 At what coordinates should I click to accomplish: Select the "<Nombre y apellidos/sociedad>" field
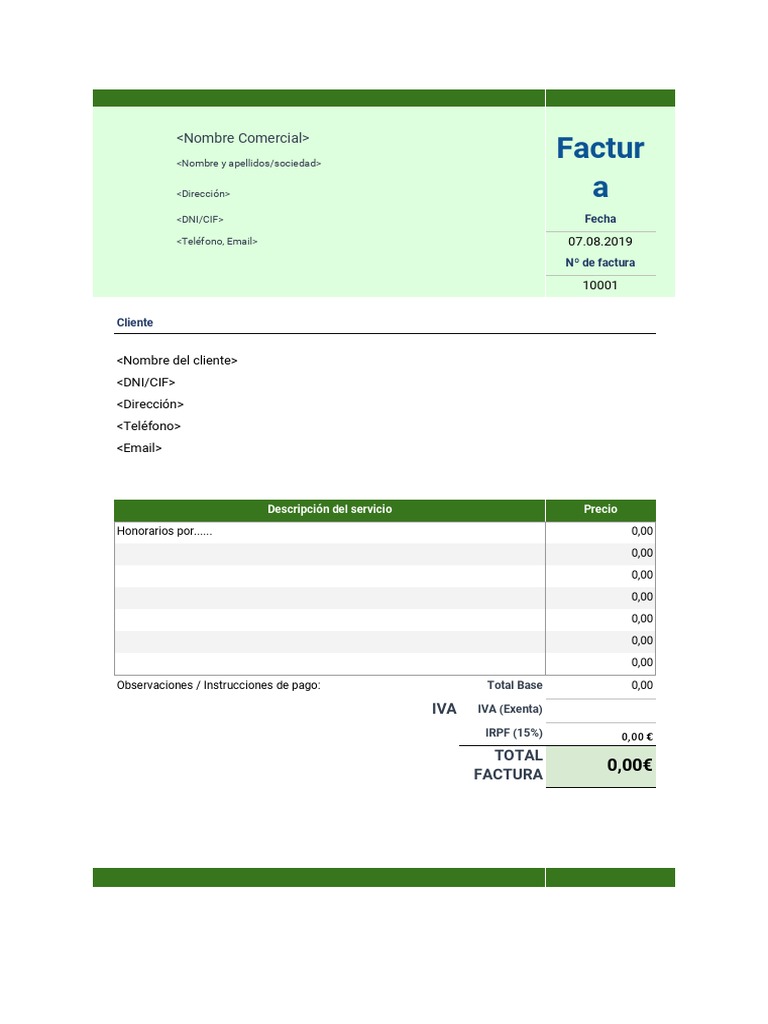pyautogui.click(x=248, y=163)
